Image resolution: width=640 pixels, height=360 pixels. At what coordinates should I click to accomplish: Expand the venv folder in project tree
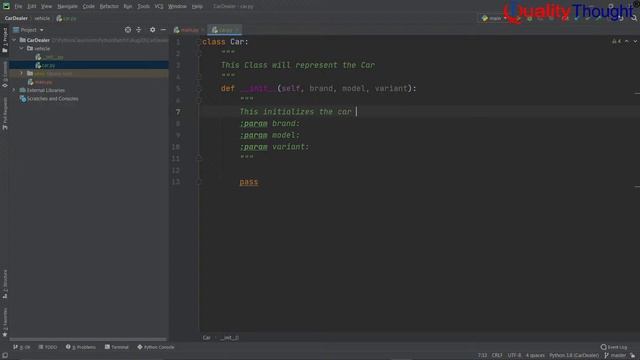(22, 73)
